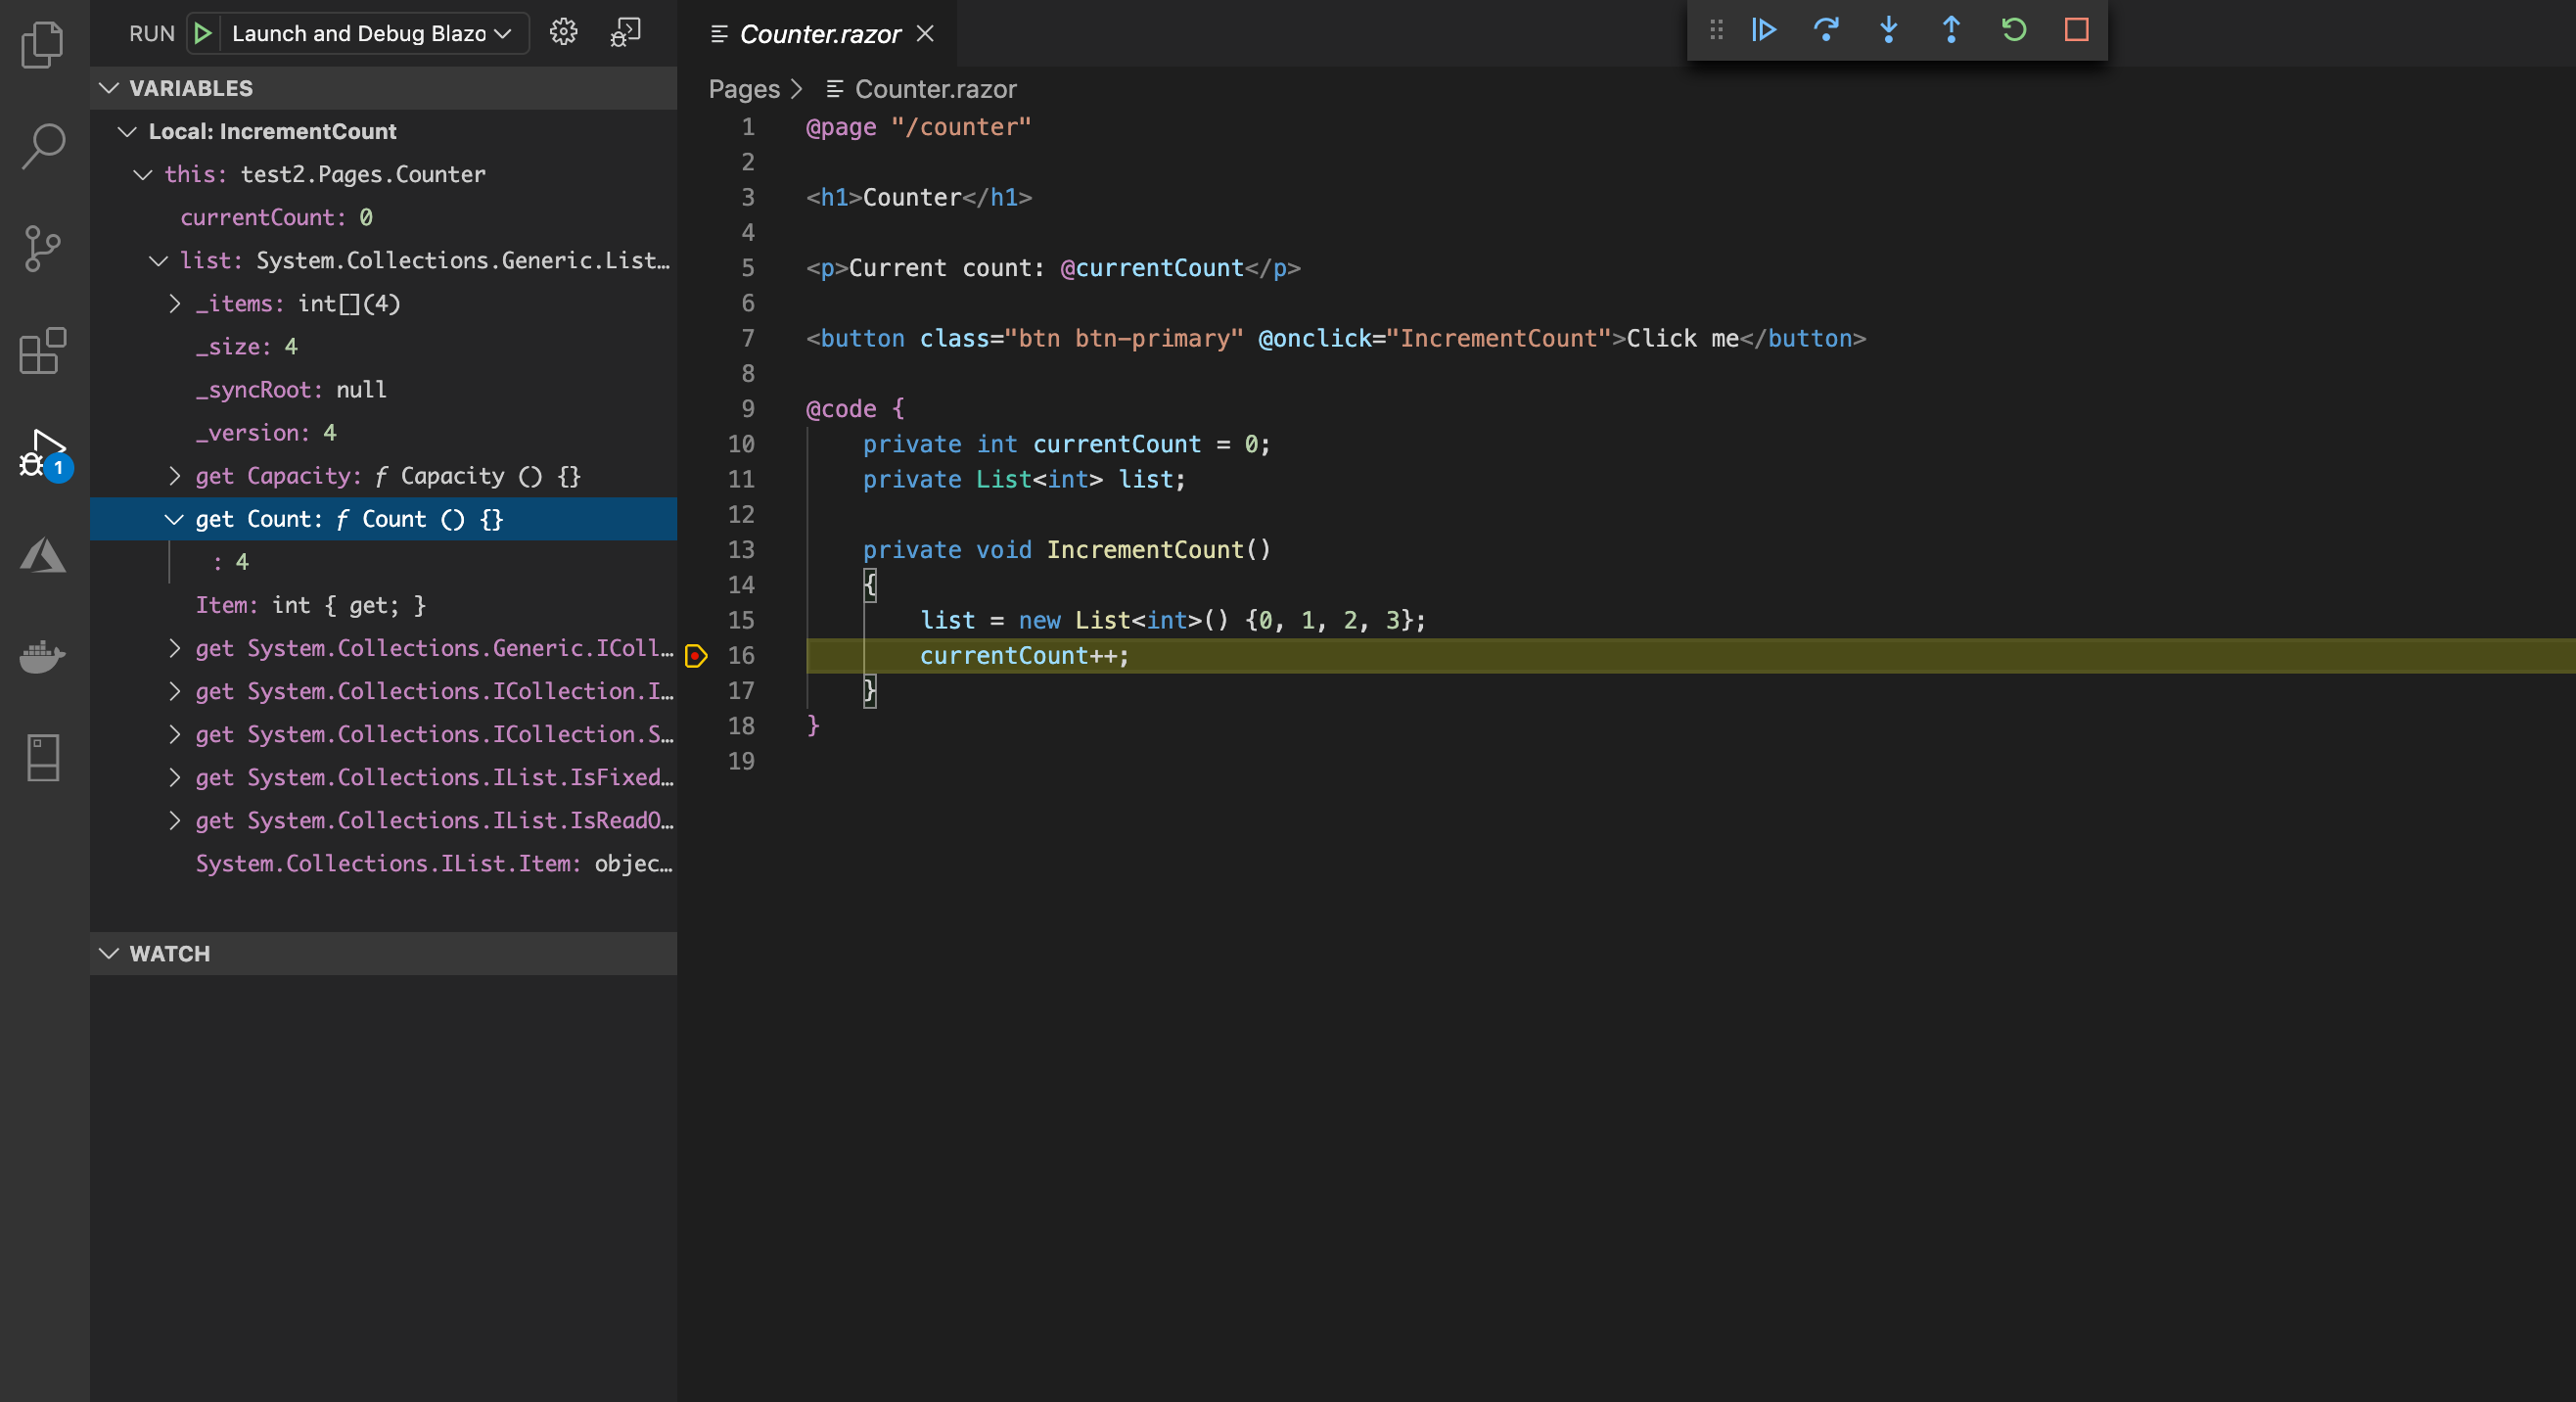Start debugging with the green play button

point(203,33)
